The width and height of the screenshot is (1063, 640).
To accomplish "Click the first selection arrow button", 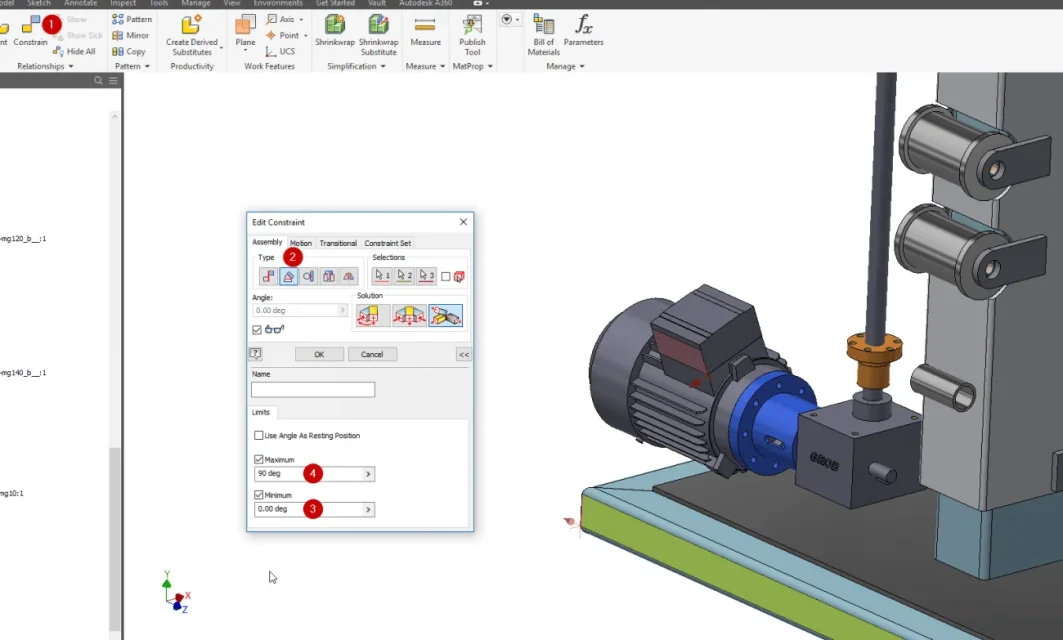I will coord(382,276).
